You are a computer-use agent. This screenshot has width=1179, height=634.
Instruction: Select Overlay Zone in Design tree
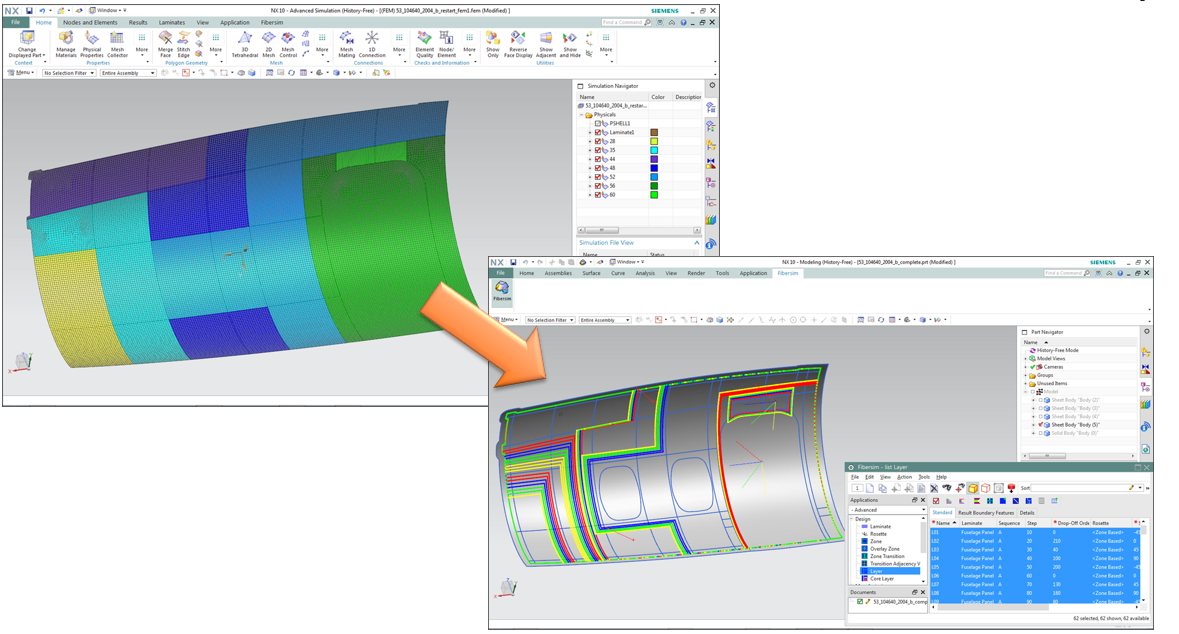[884, 549]
